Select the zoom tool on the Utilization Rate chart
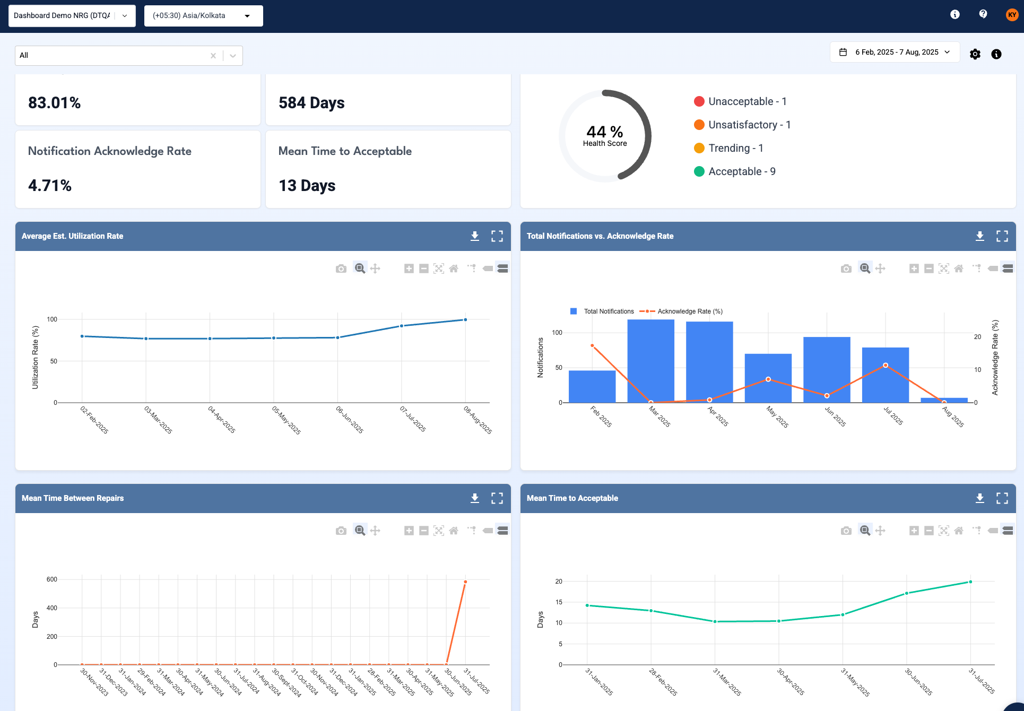1024x711 pixels. tap(359, 268)
